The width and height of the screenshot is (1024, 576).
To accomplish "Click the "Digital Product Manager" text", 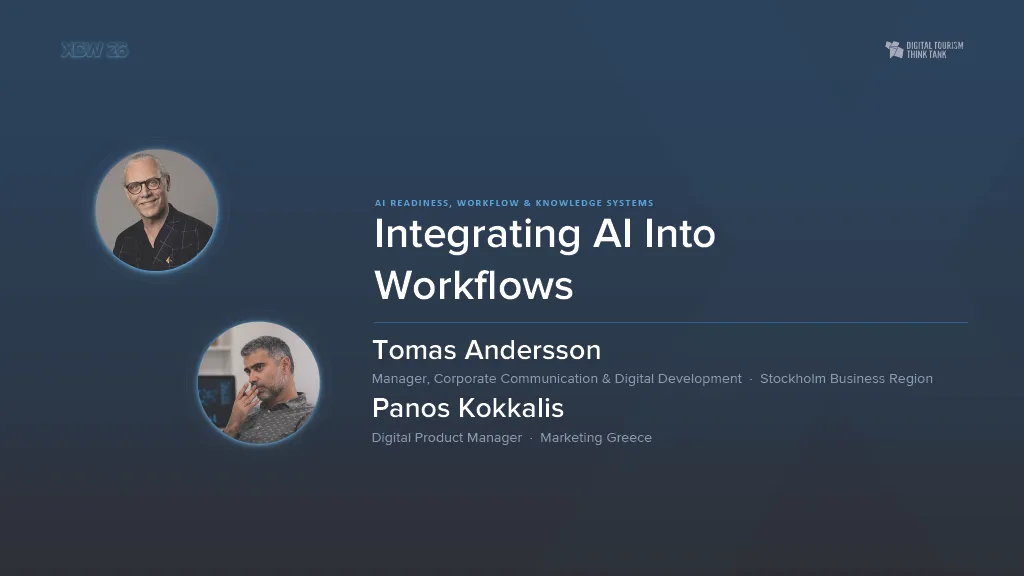I will [447, 438].
